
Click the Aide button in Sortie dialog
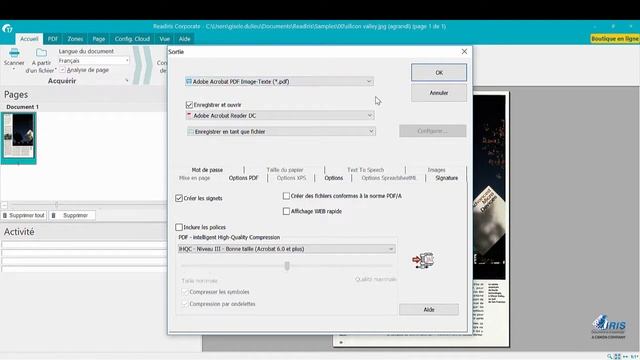click(429, 309)
